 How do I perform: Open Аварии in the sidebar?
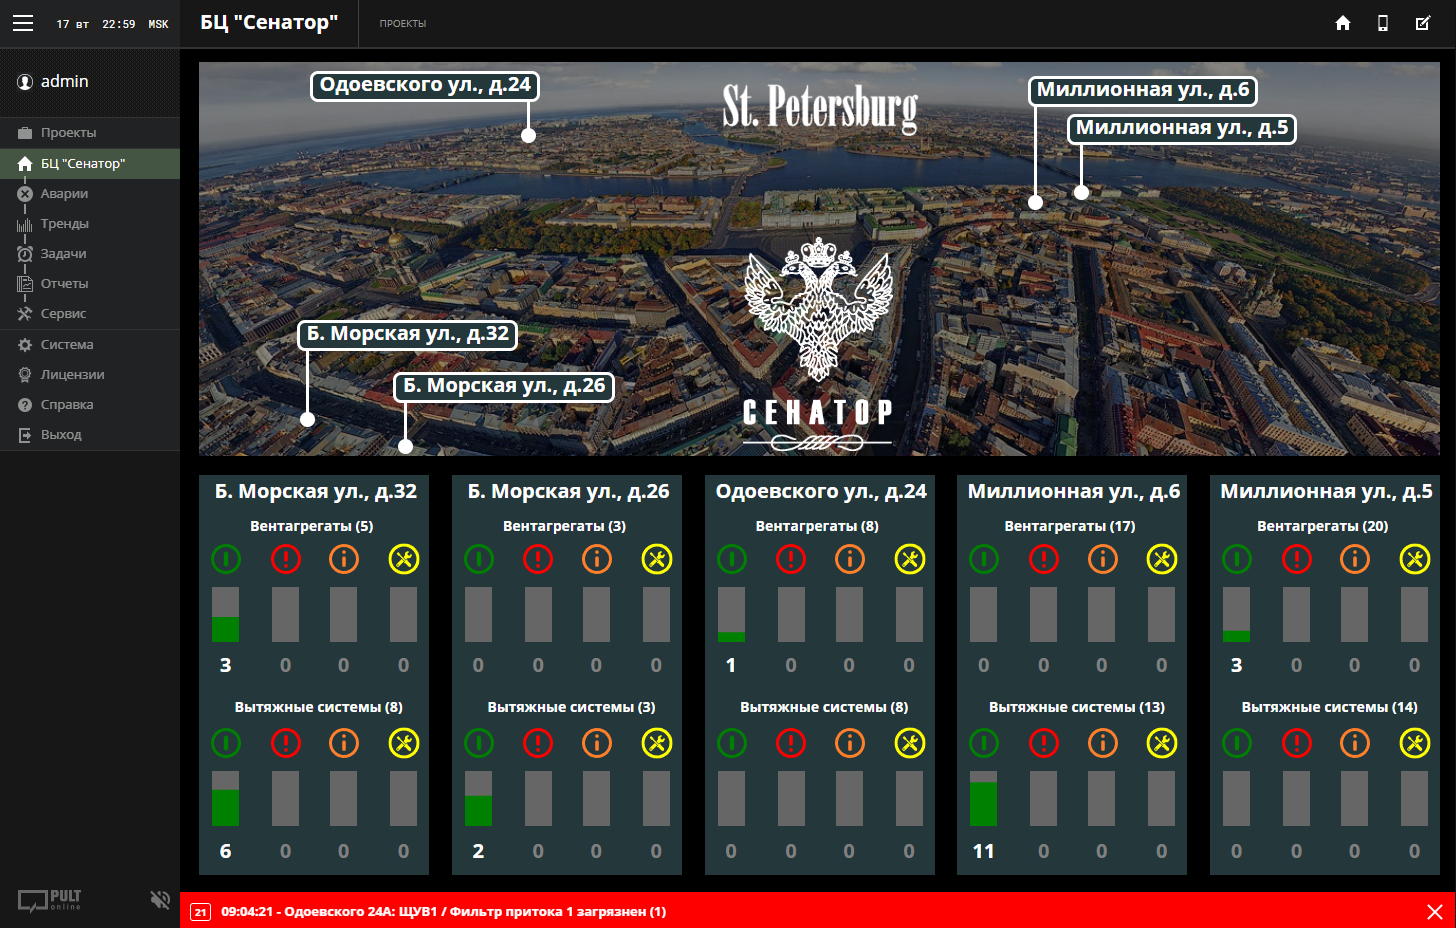[64, 194]
